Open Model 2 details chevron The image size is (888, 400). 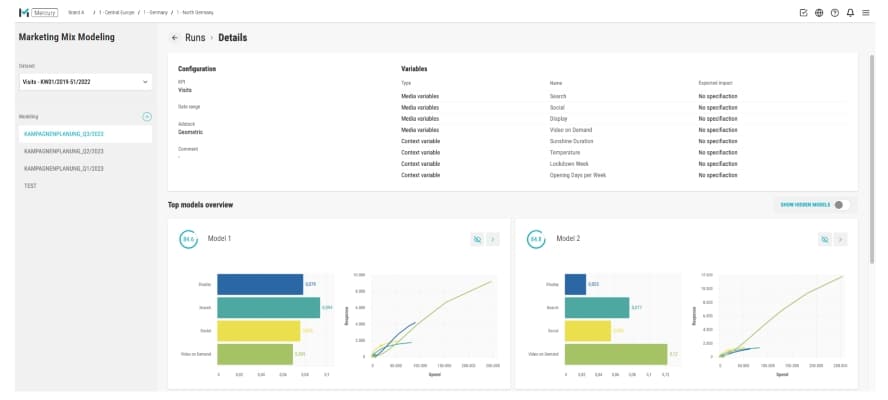click(x=840, y=240)
